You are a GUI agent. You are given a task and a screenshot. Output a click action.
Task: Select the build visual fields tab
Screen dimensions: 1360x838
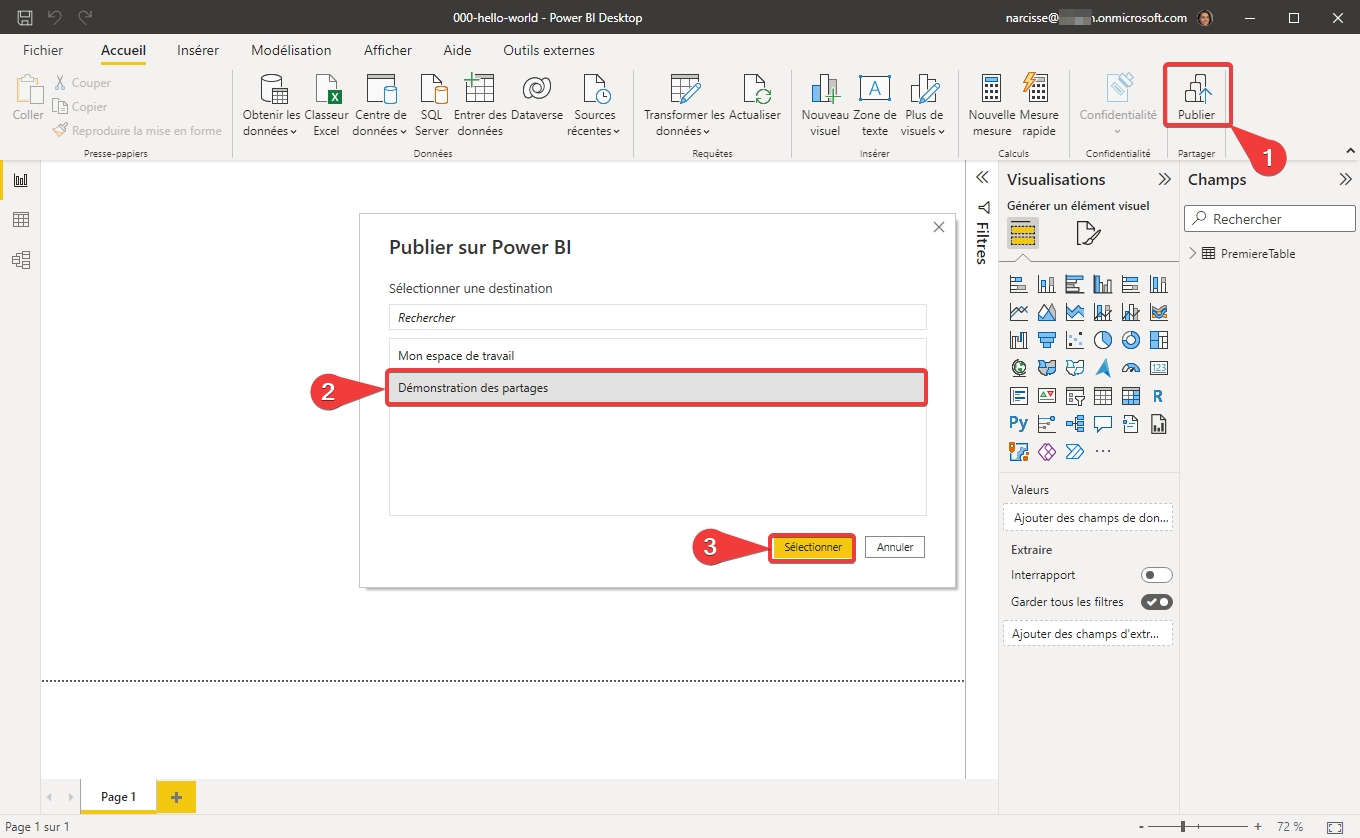click(x=1022, y=234)
